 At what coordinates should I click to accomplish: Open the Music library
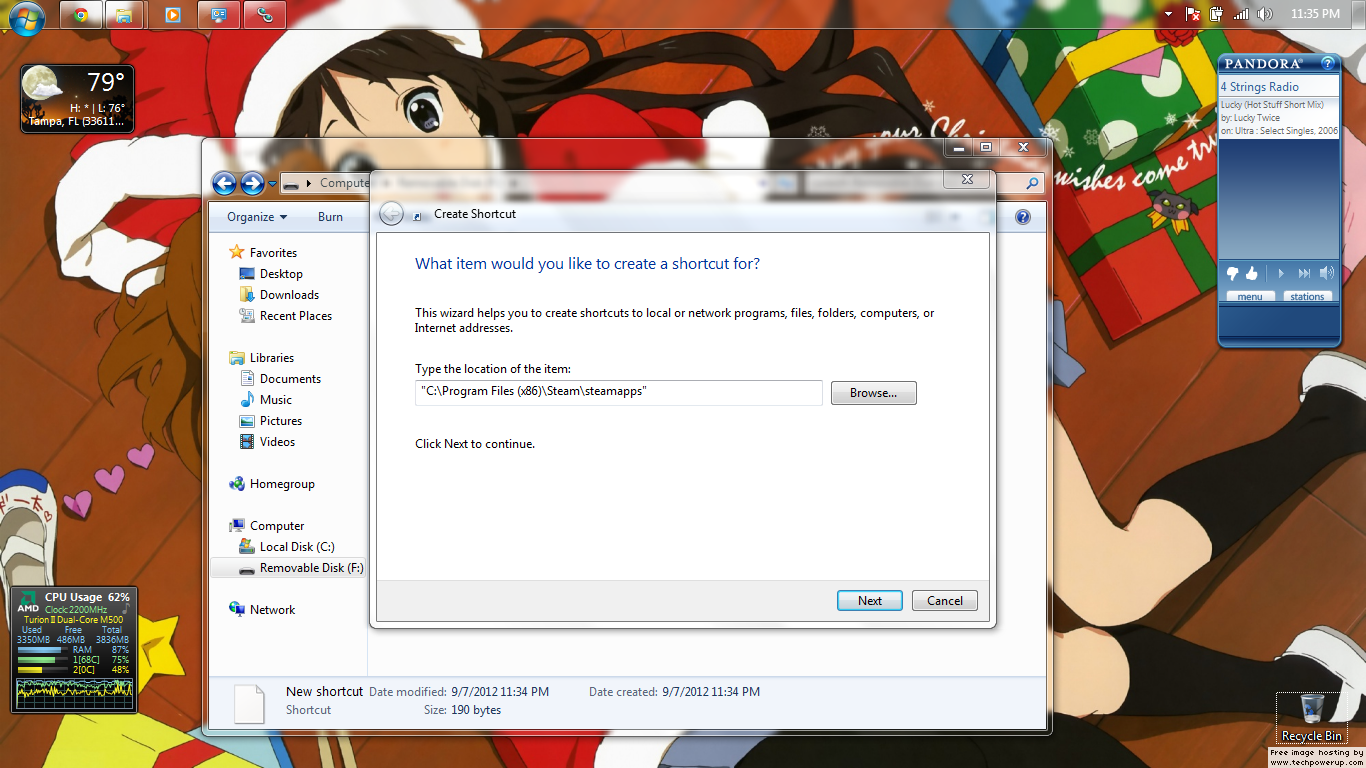click(x=275, y=400)
